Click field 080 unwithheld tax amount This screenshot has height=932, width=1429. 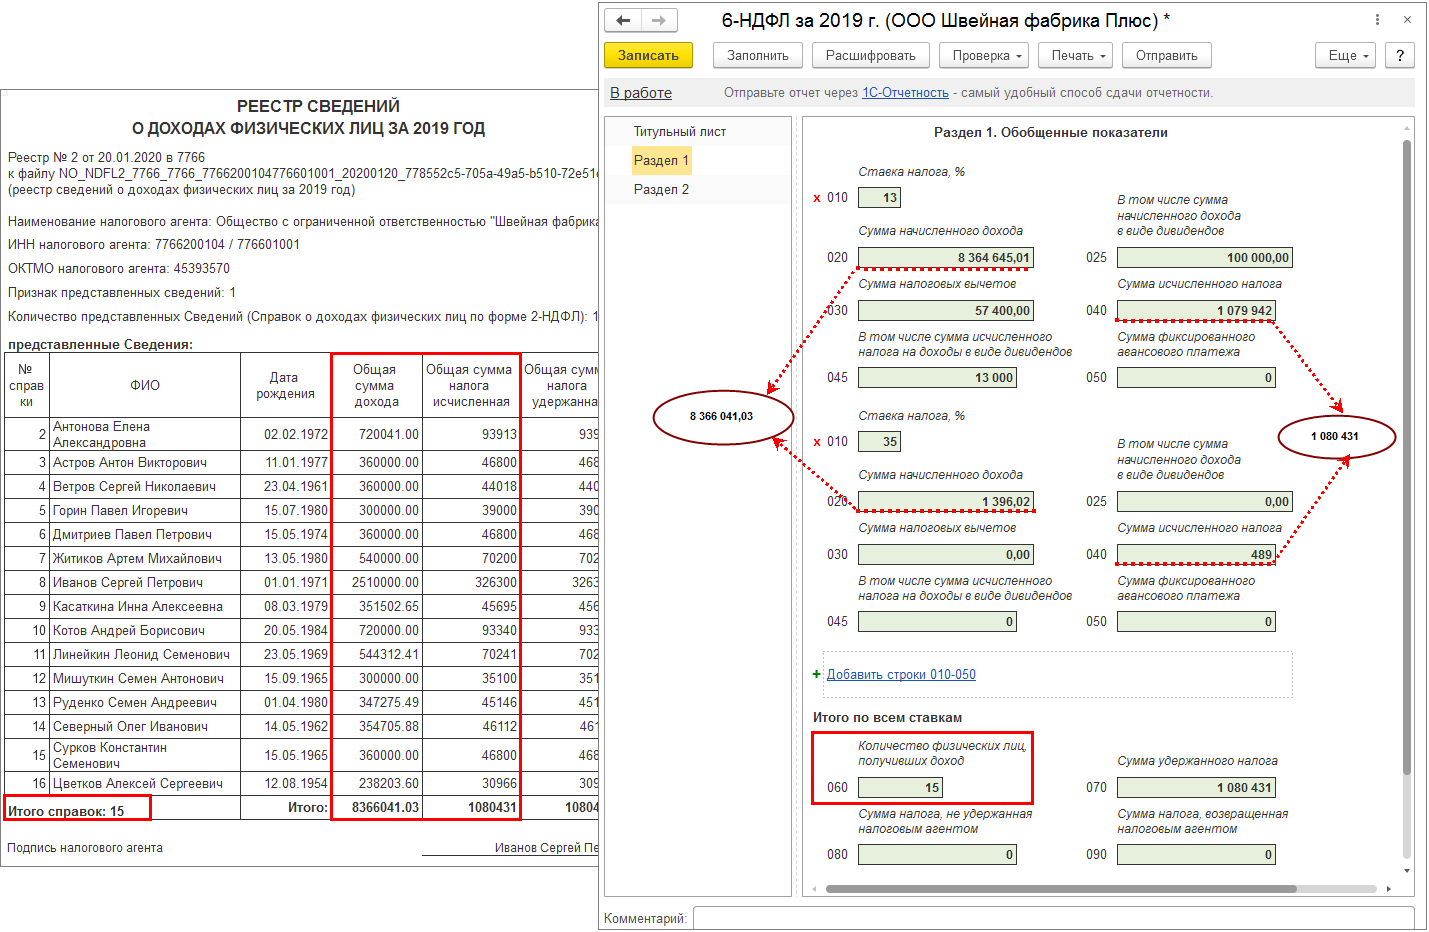point(937,855)
